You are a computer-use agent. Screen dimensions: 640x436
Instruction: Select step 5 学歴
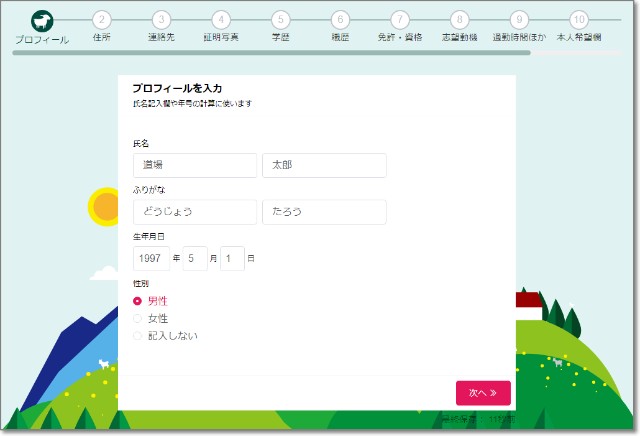point(281,20)
